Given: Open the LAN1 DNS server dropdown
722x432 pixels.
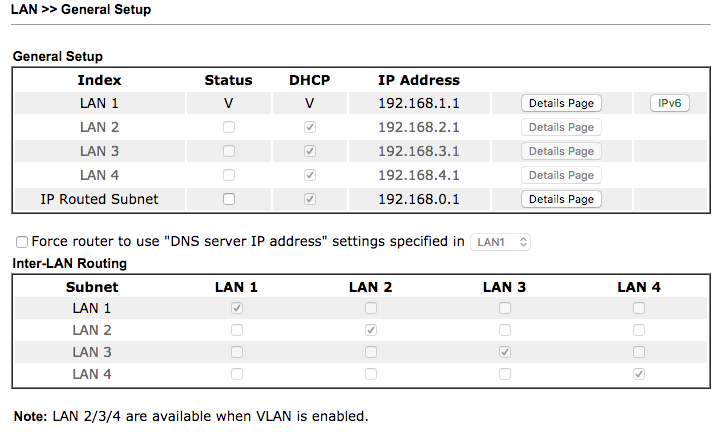Looking at the screenshot, I should (x=501, y=242).
